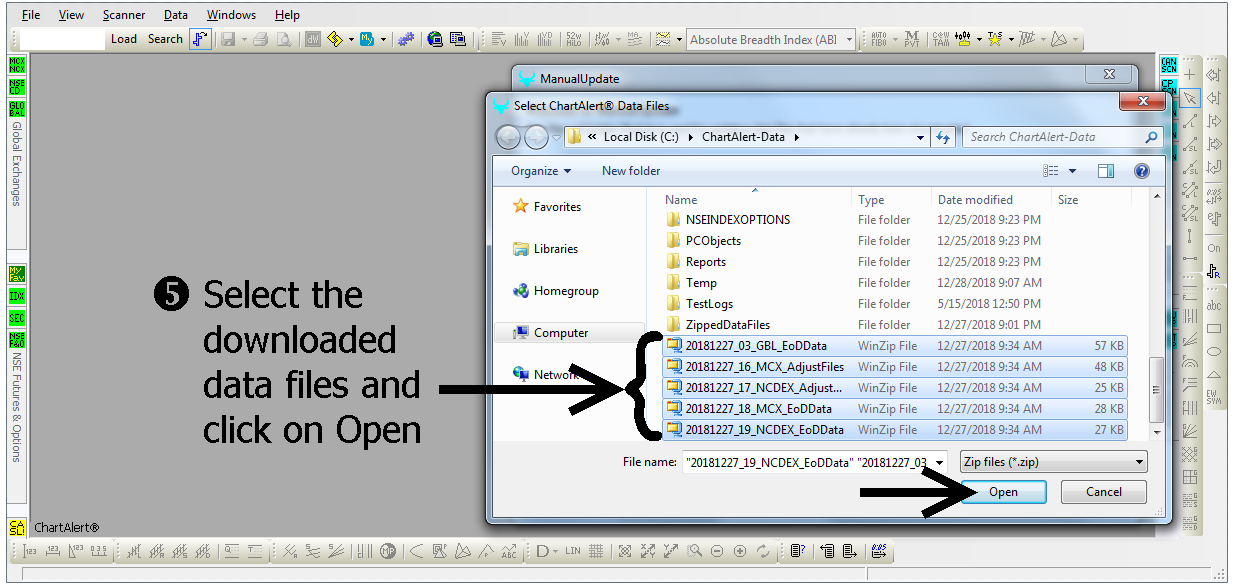Viewport: 1235px width, 585px height.
Task: Select the arrow pointer tool in right toolbar
Action: point(1189,98)
